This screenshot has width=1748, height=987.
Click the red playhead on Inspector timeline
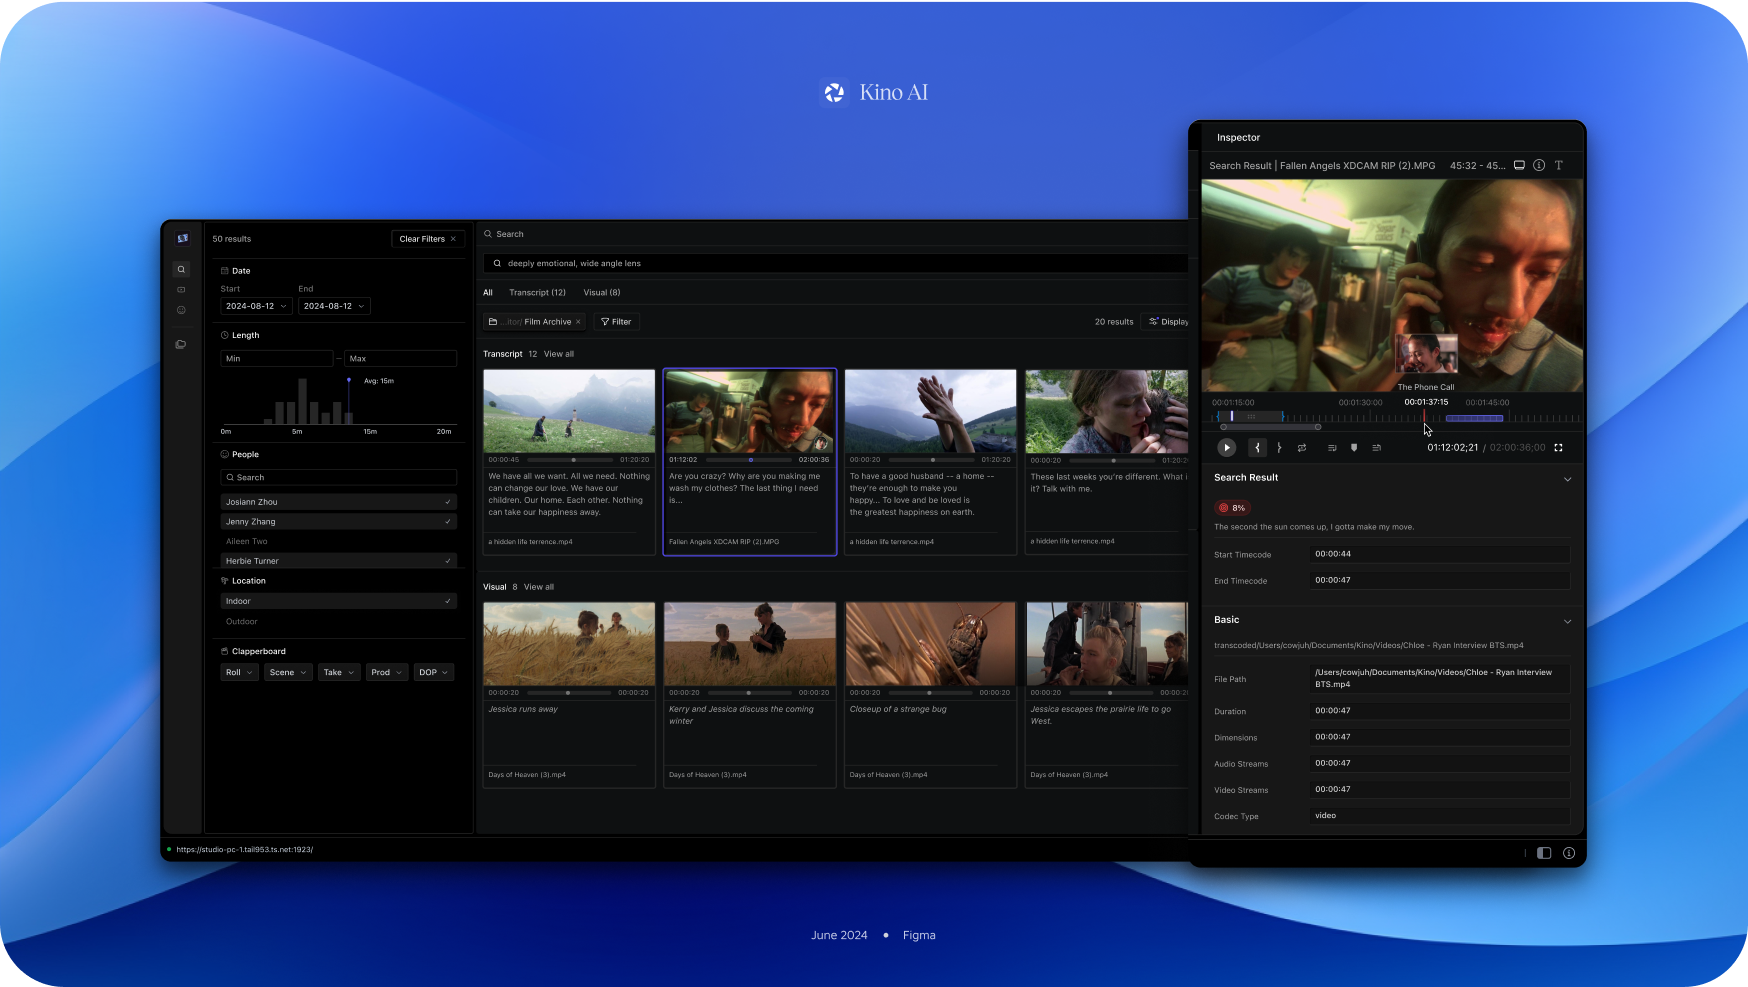coord(1424,417)
